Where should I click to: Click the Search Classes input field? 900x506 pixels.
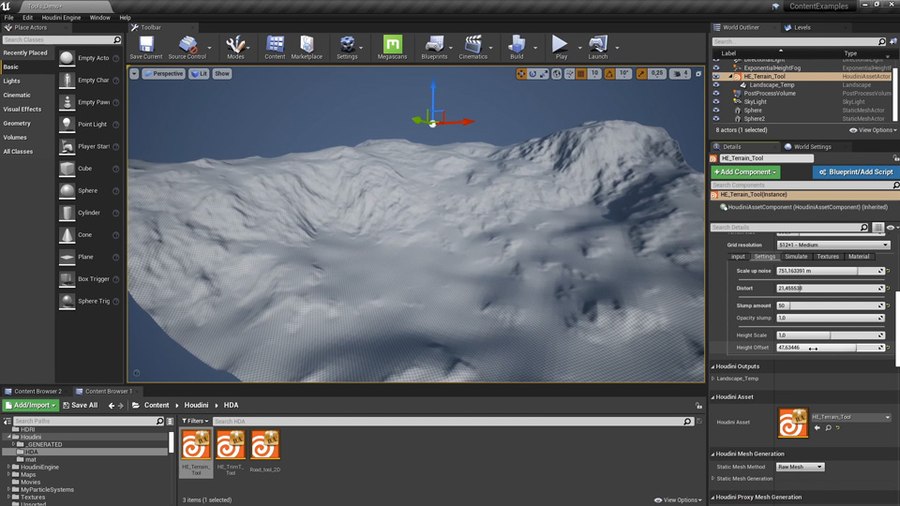pos(57,40)
